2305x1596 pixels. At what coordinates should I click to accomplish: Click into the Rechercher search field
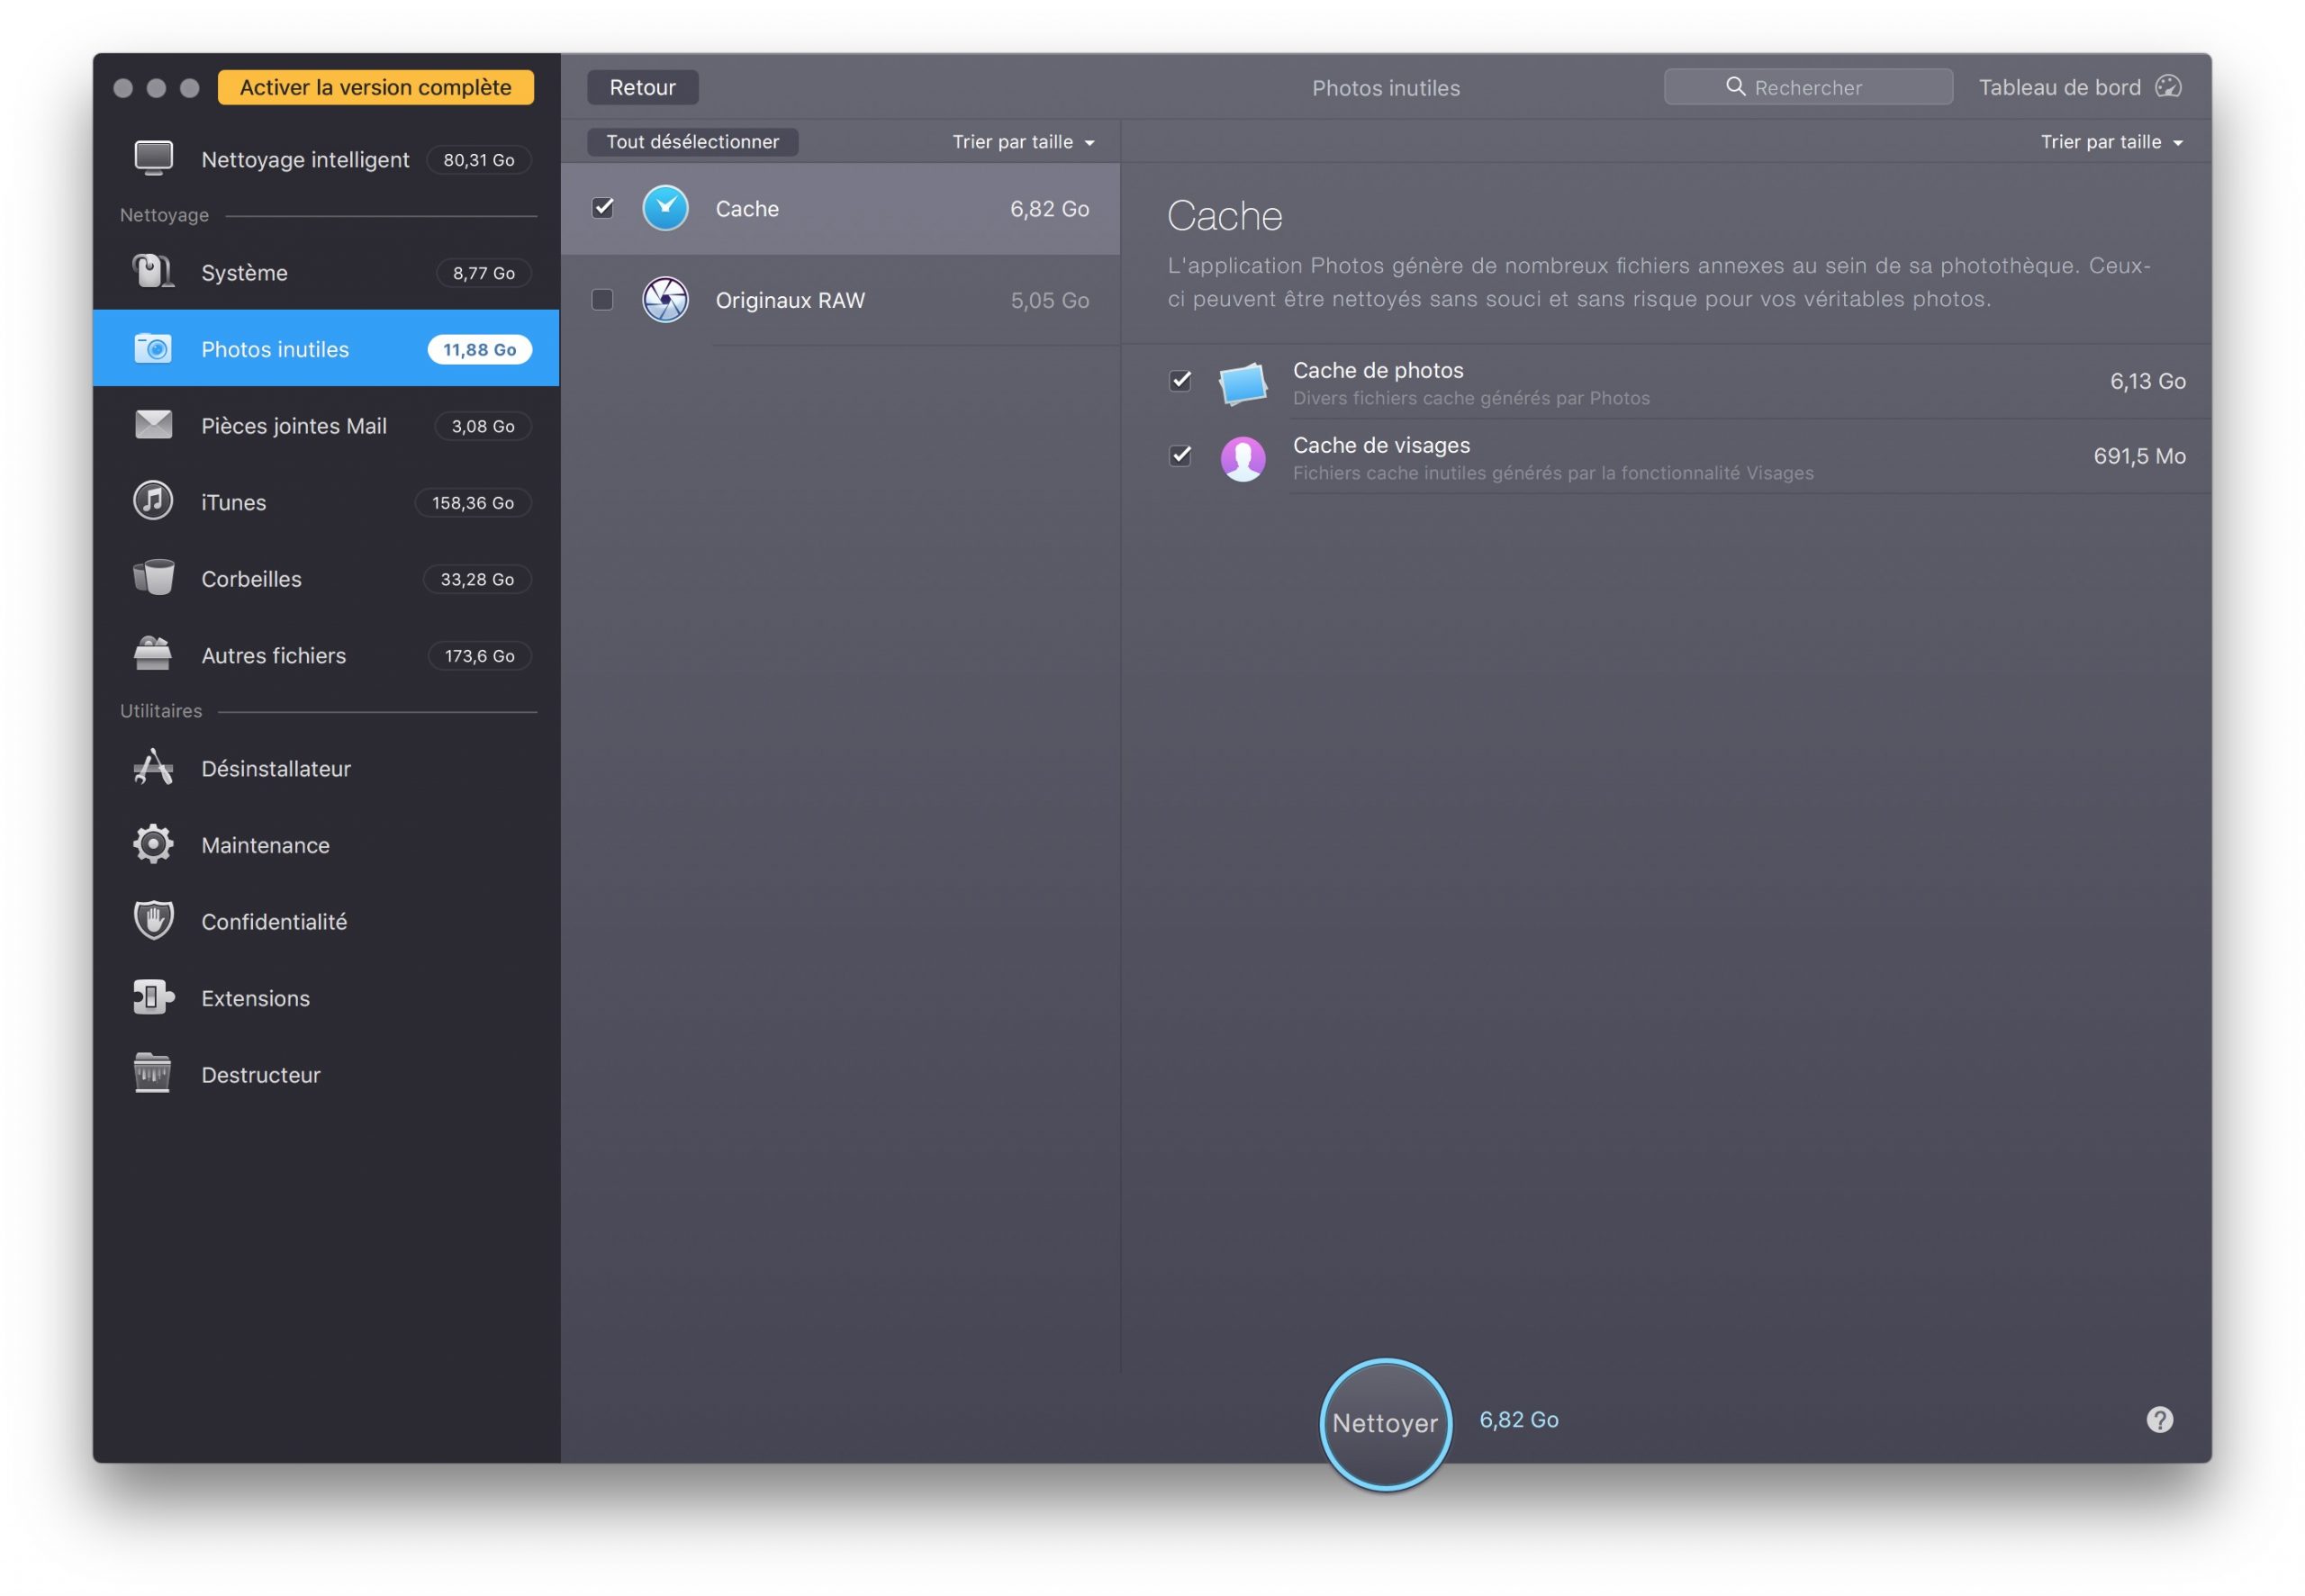click(x=1808, y=87)
